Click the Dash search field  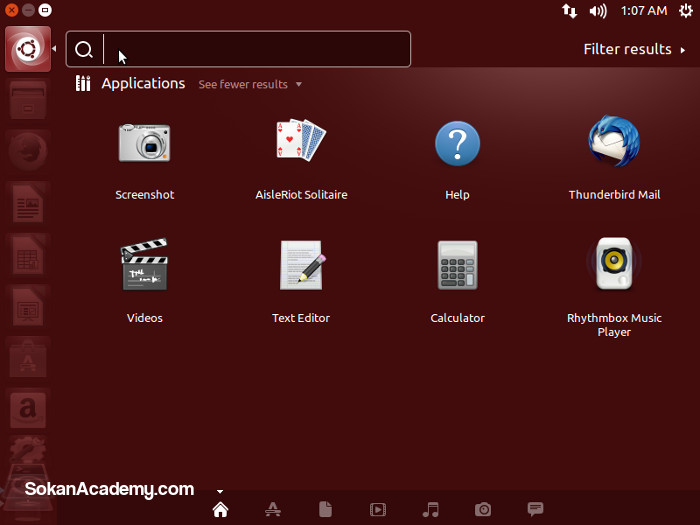coord(238,49)
